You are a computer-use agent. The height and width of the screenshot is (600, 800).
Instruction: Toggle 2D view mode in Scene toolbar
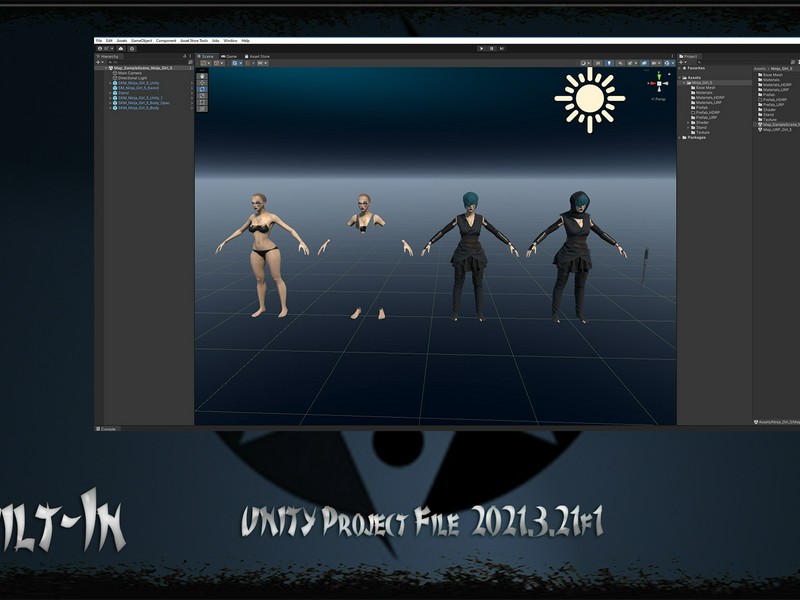click(598, 63)
